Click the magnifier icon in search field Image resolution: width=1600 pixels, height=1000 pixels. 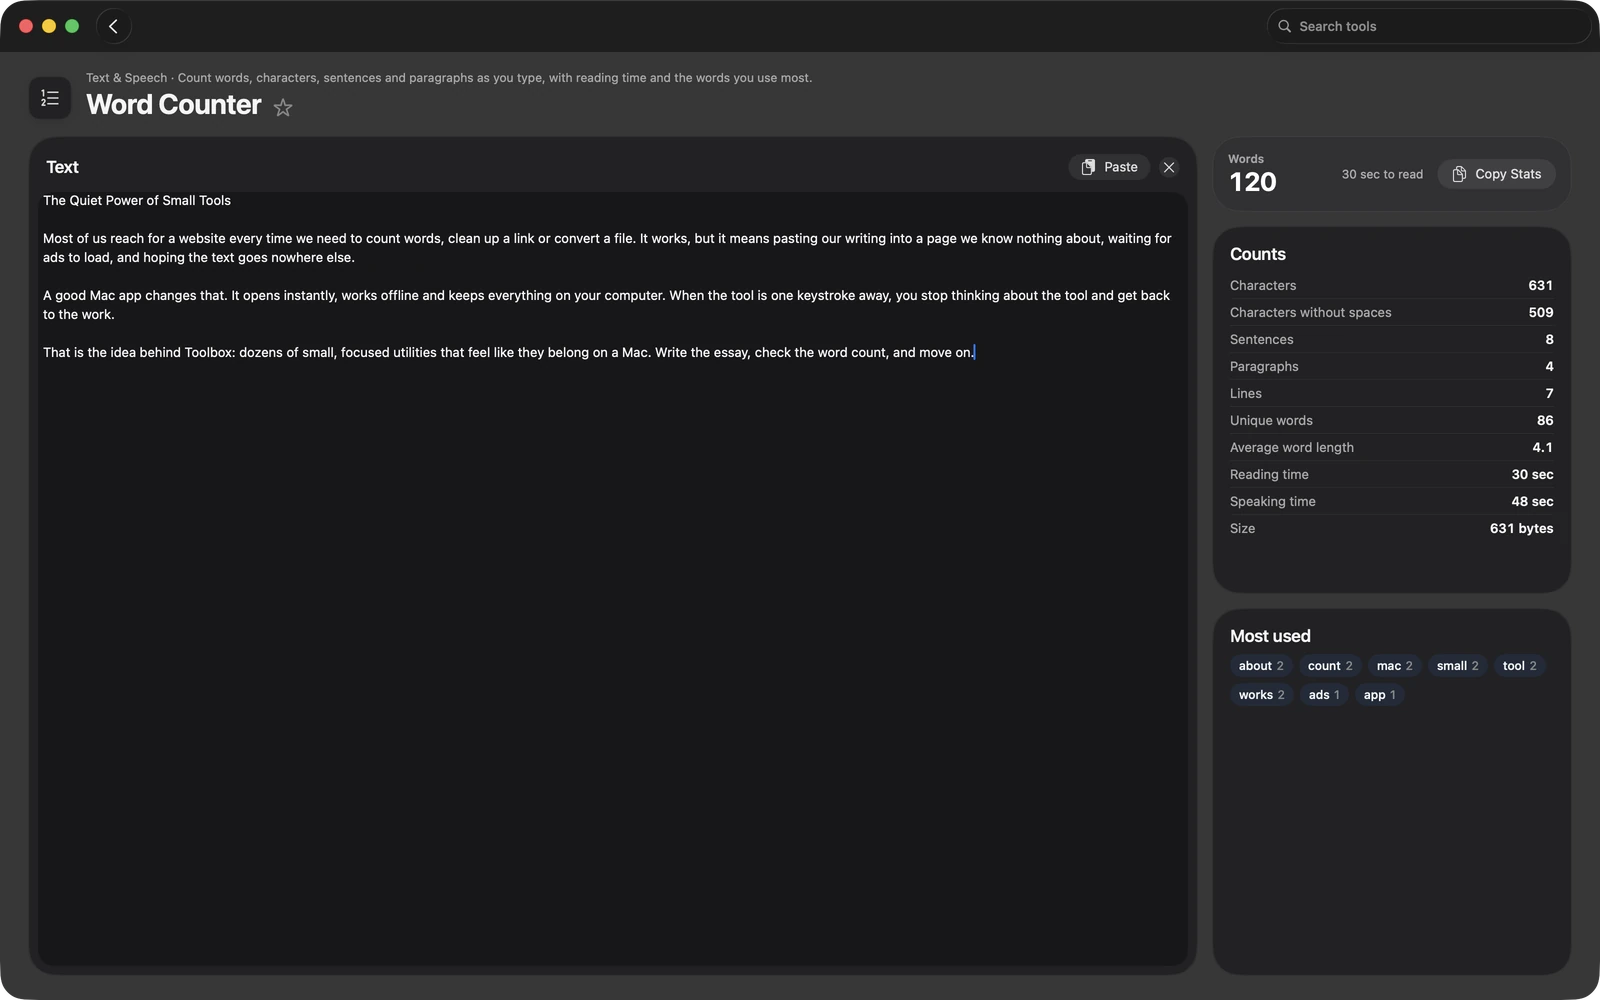point(1285,27)
